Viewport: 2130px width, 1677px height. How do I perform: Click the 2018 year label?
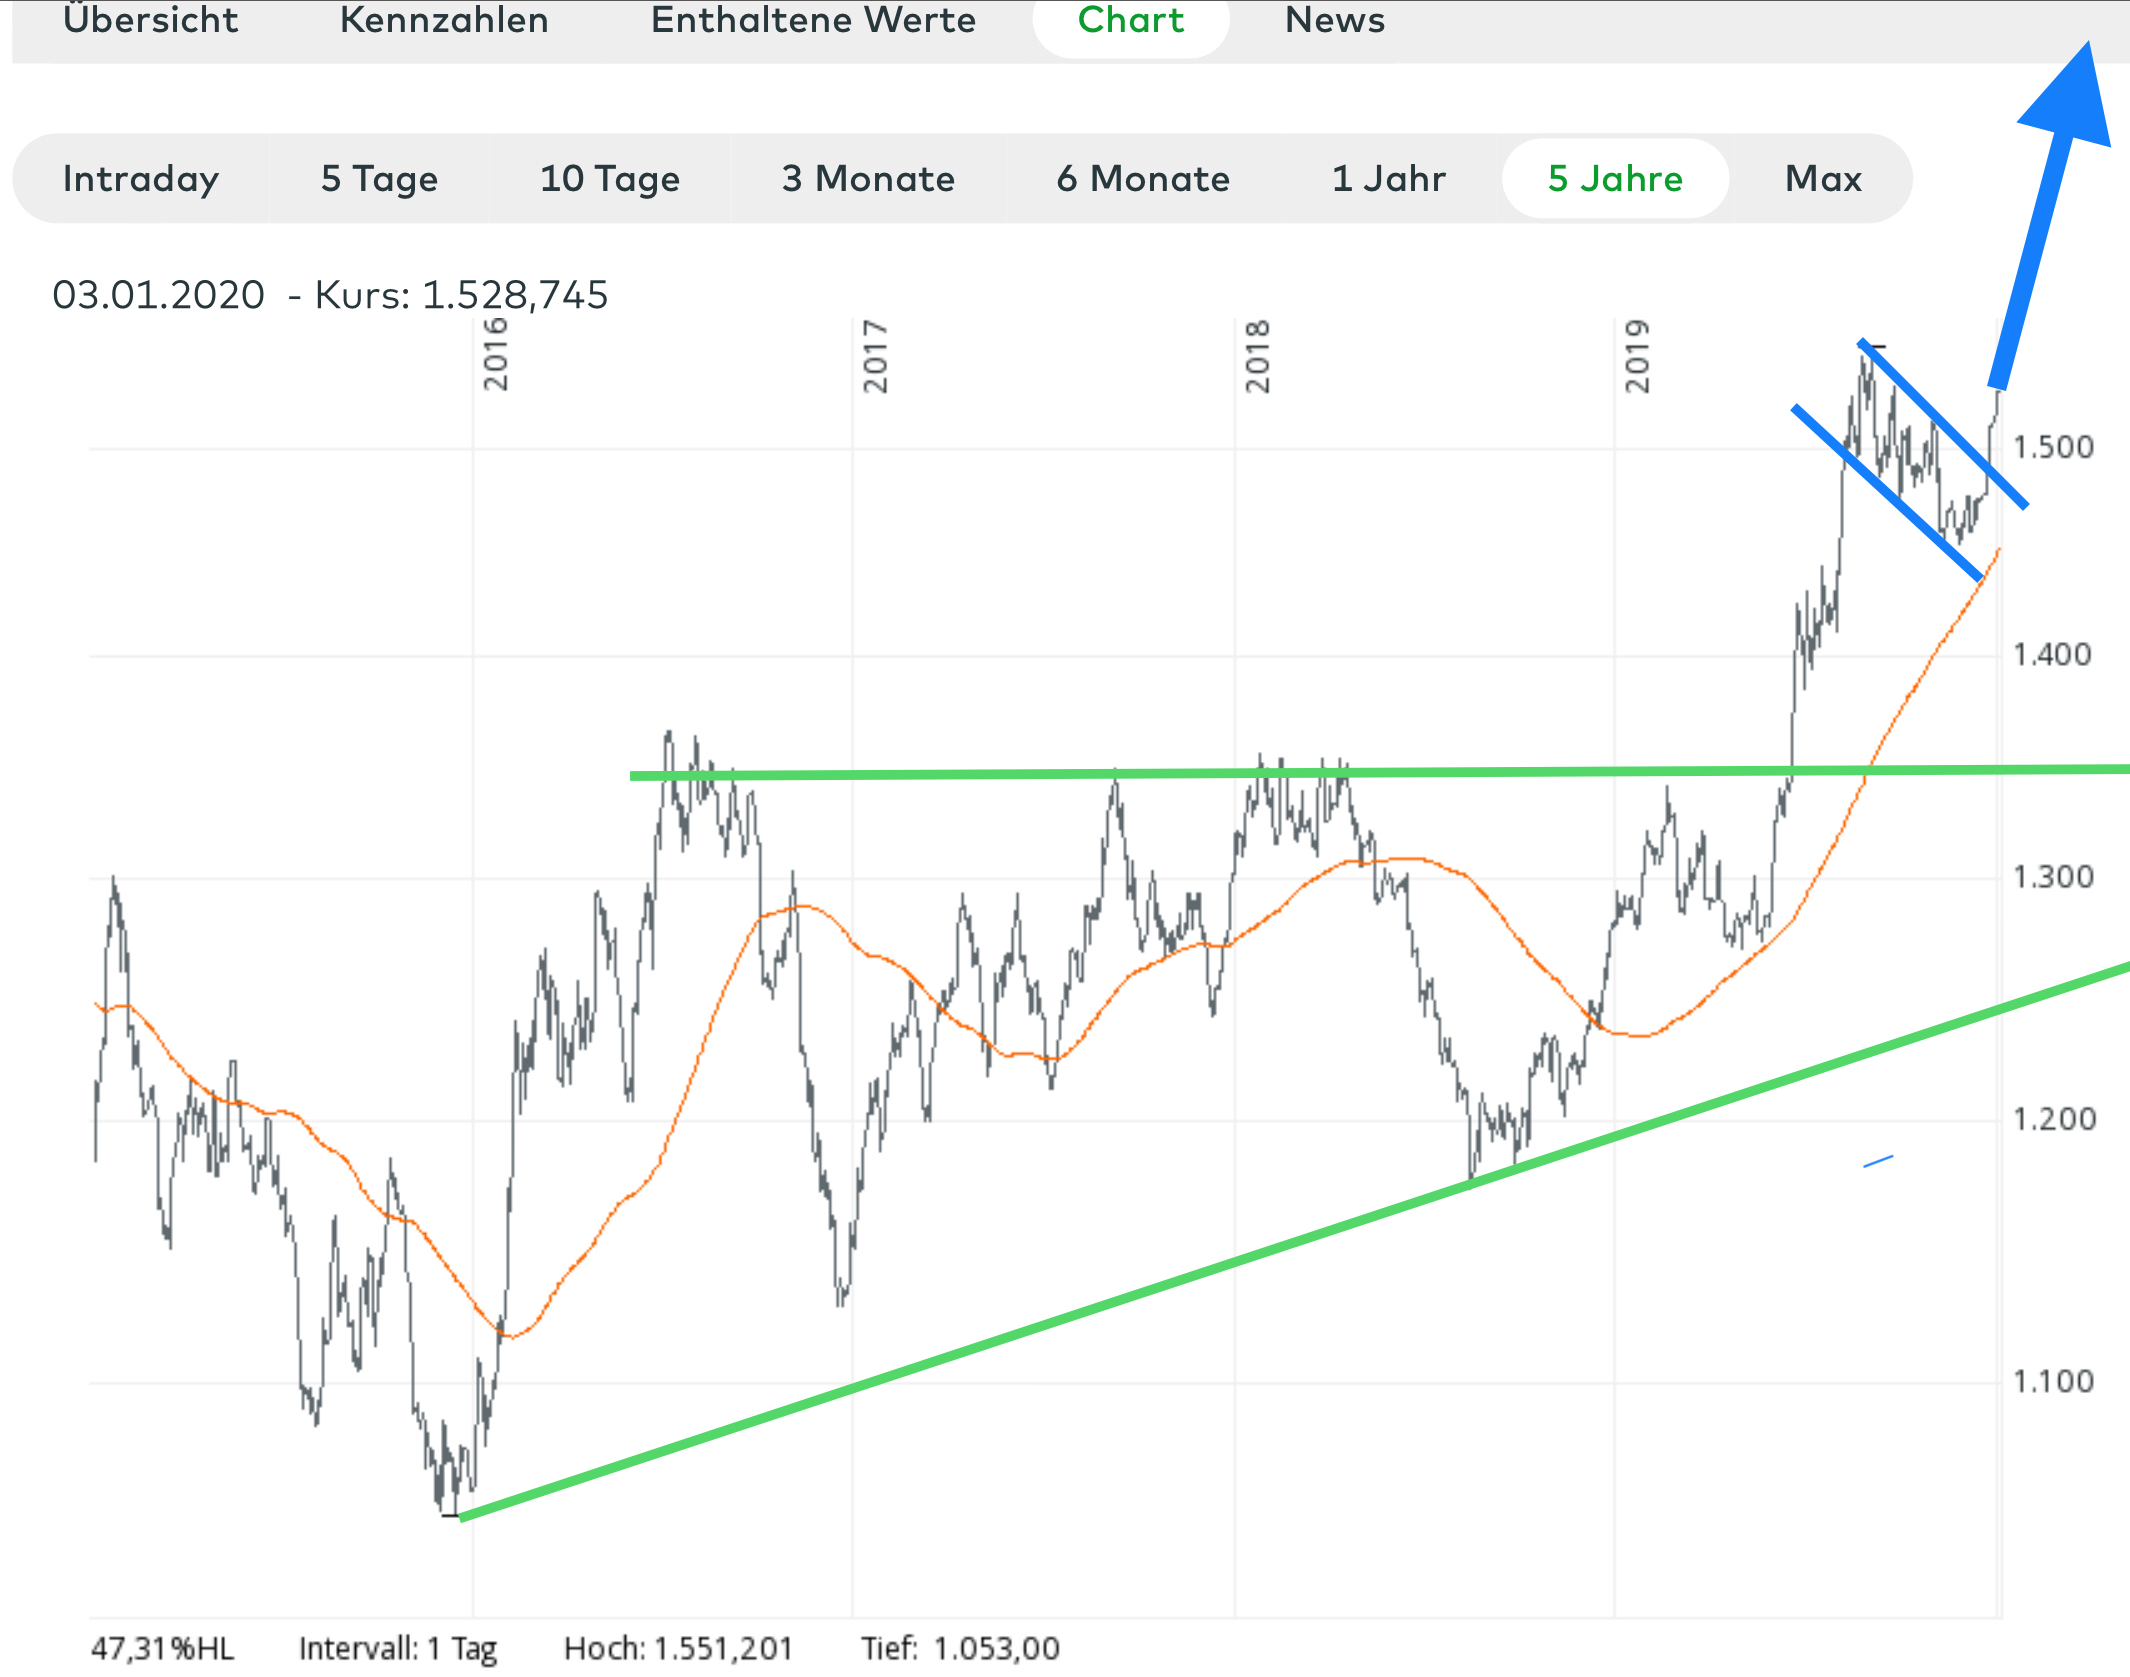[x=1257, y=357]
